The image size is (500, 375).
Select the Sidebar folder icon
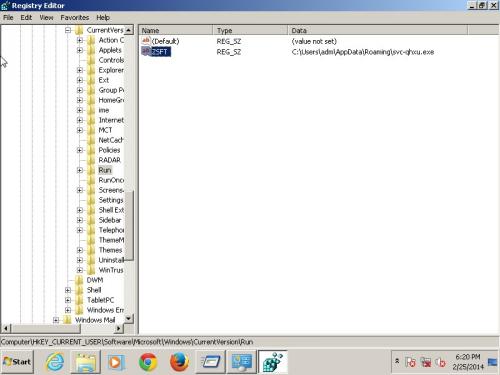(91, 220)
